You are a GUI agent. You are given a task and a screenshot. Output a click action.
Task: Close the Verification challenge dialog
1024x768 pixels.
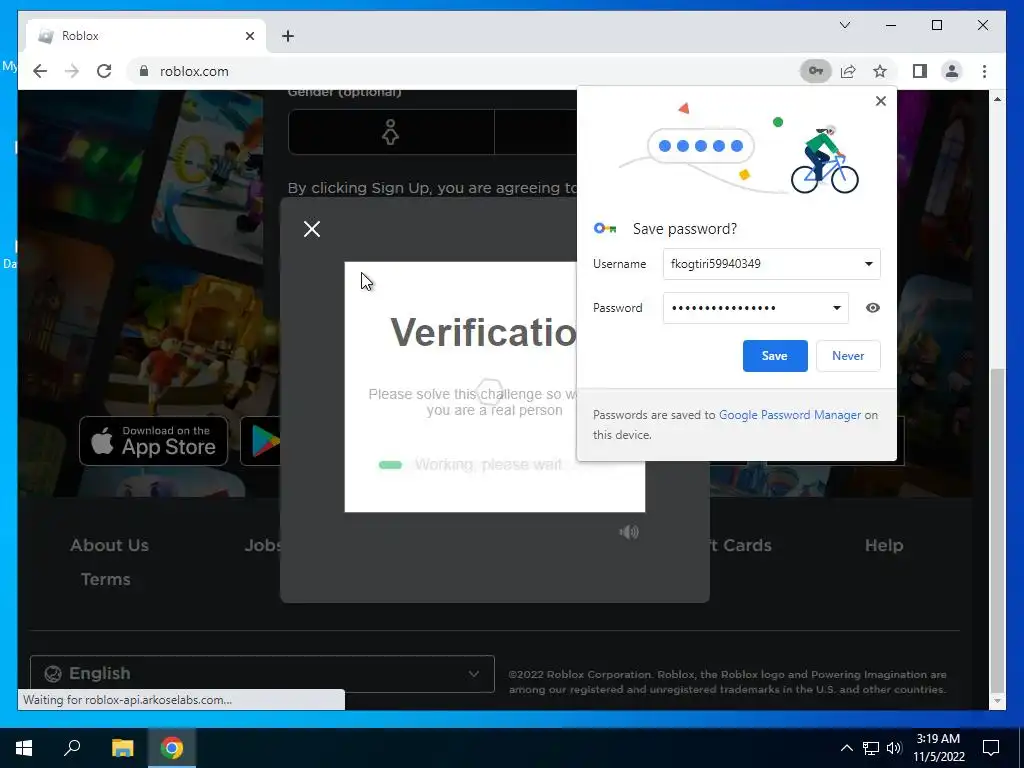pos(312,229)
